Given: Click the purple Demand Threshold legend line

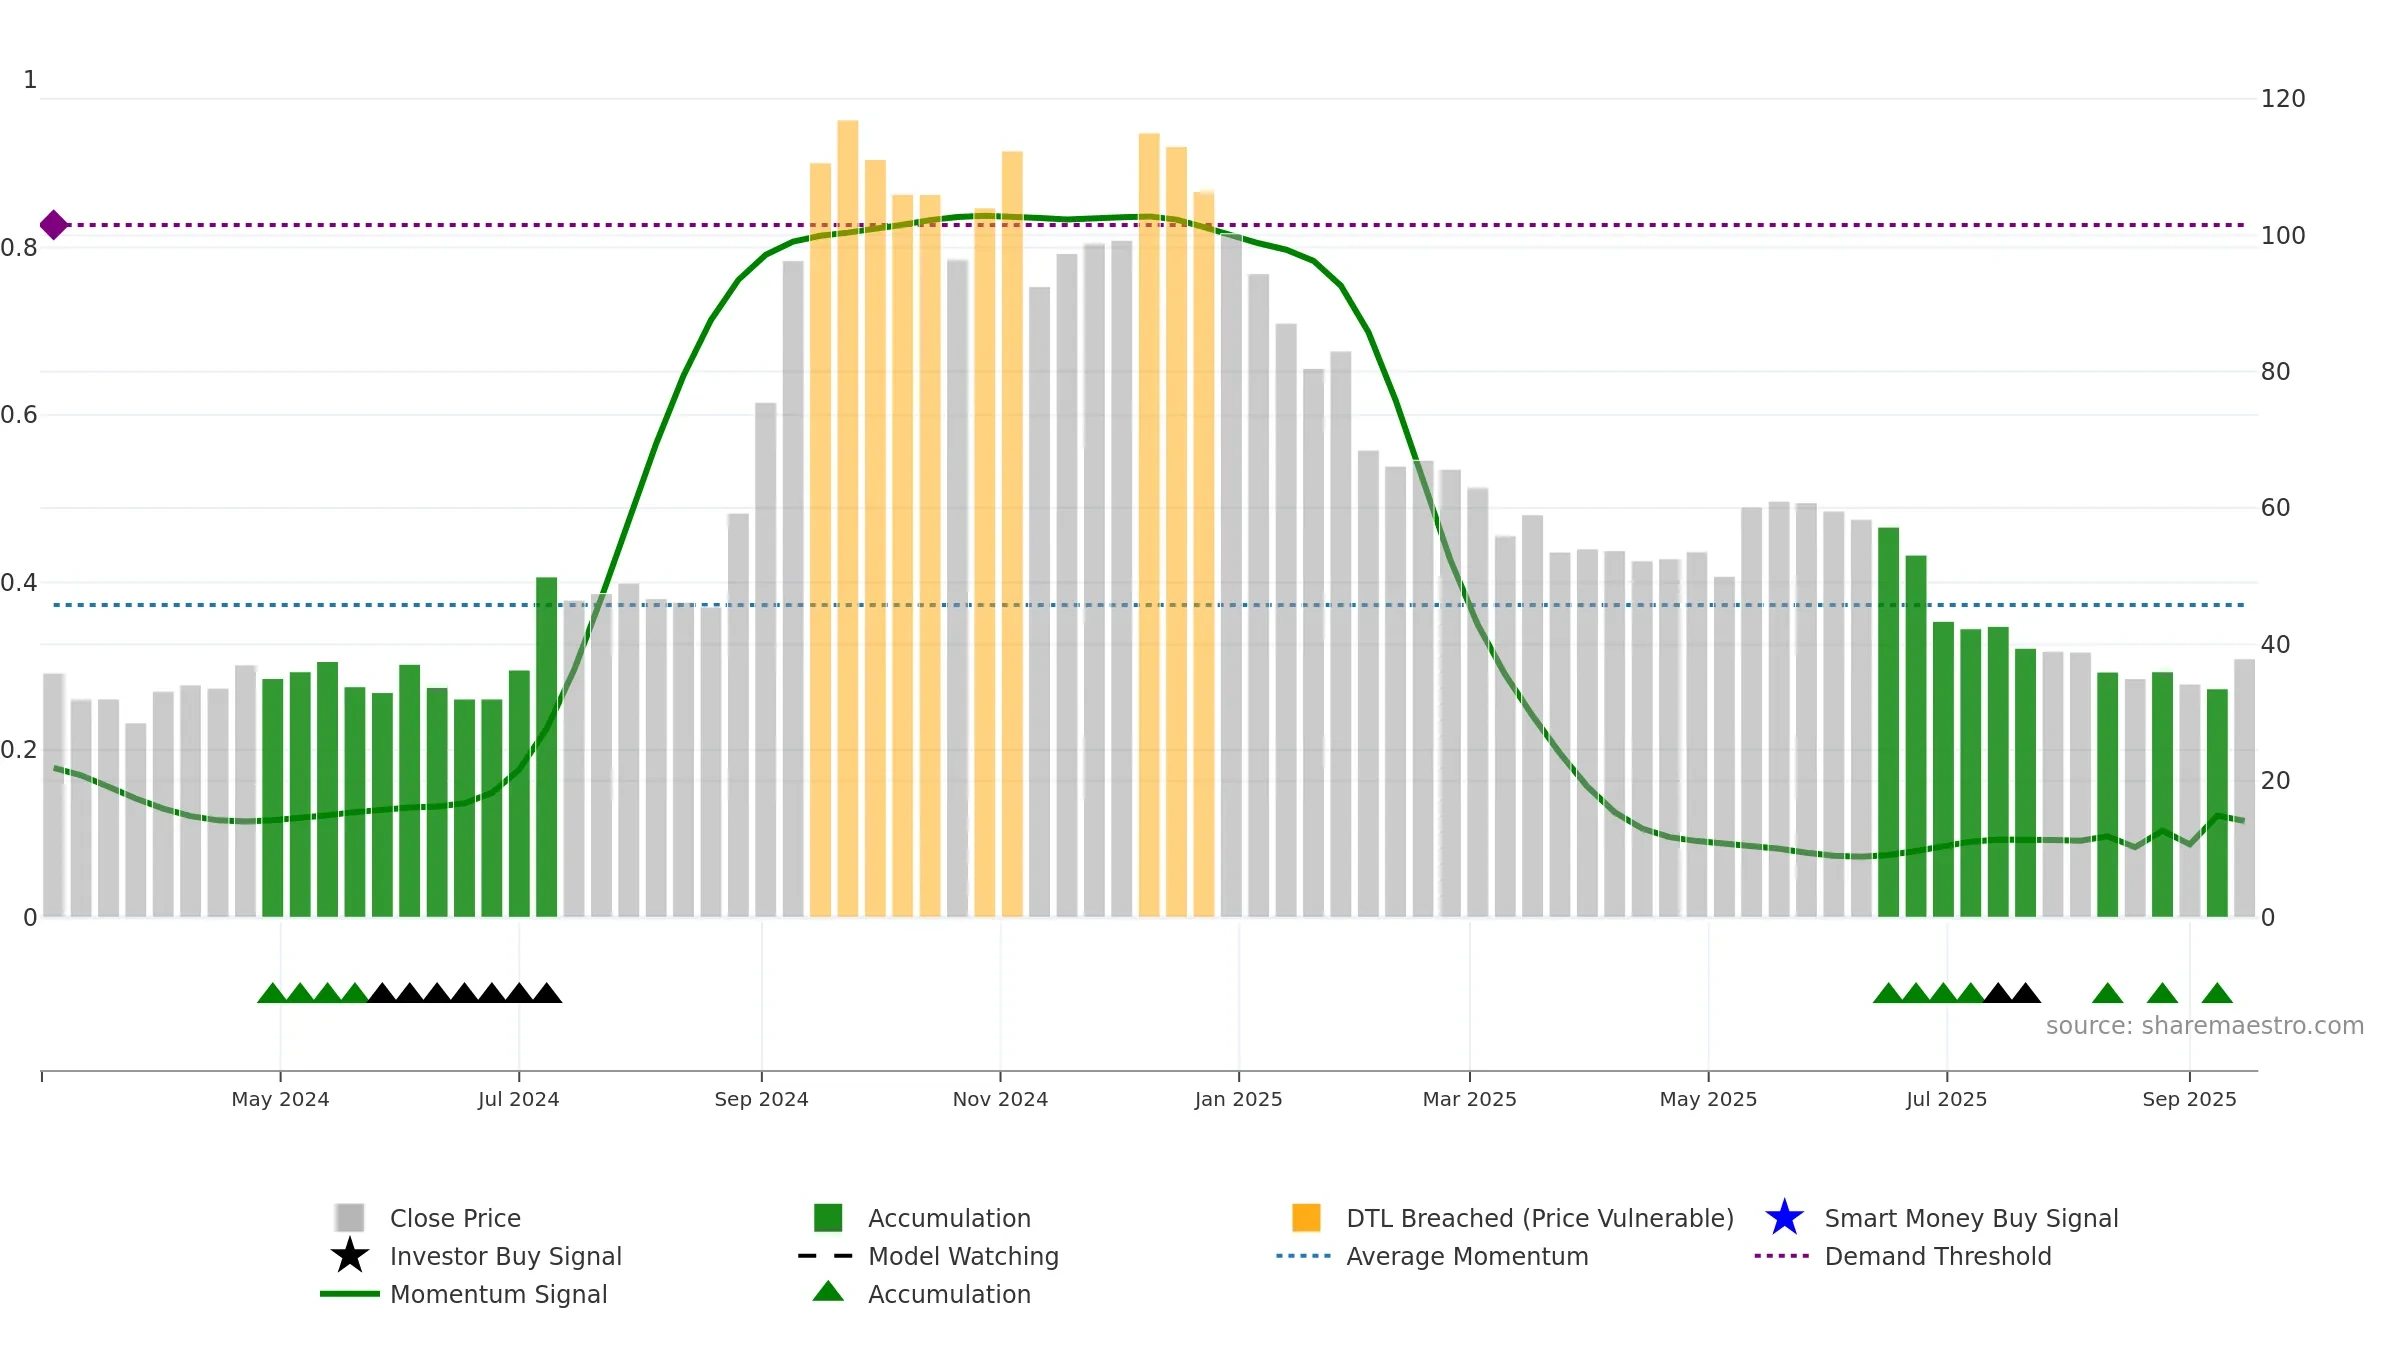Looking at the screenshot, I should (x=1782, y=1255).
